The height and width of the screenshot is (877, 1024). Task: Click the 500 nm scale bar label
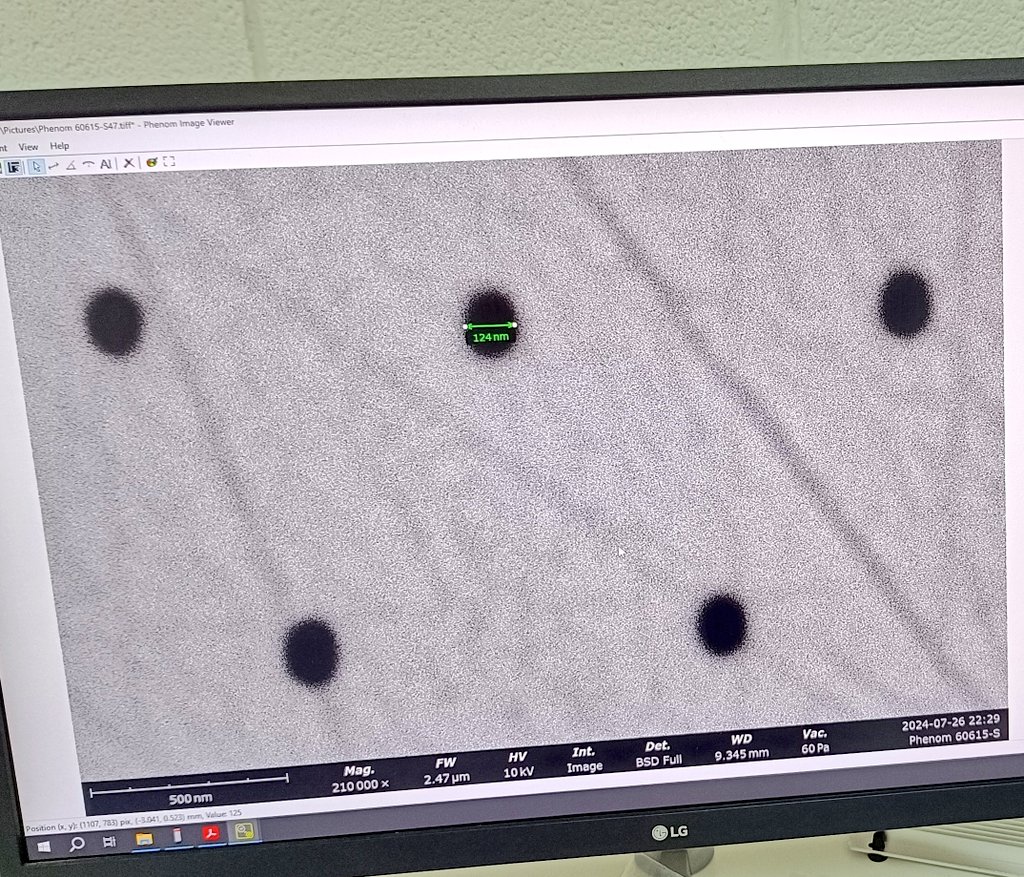tap(190, 799)
